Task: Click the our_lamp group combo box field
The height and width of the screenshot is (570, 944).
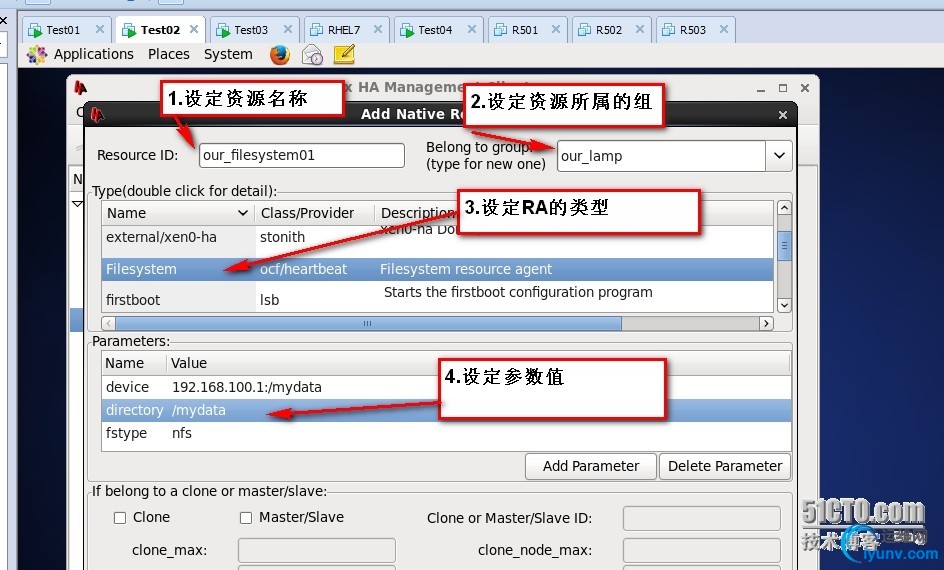Action: 661,156
